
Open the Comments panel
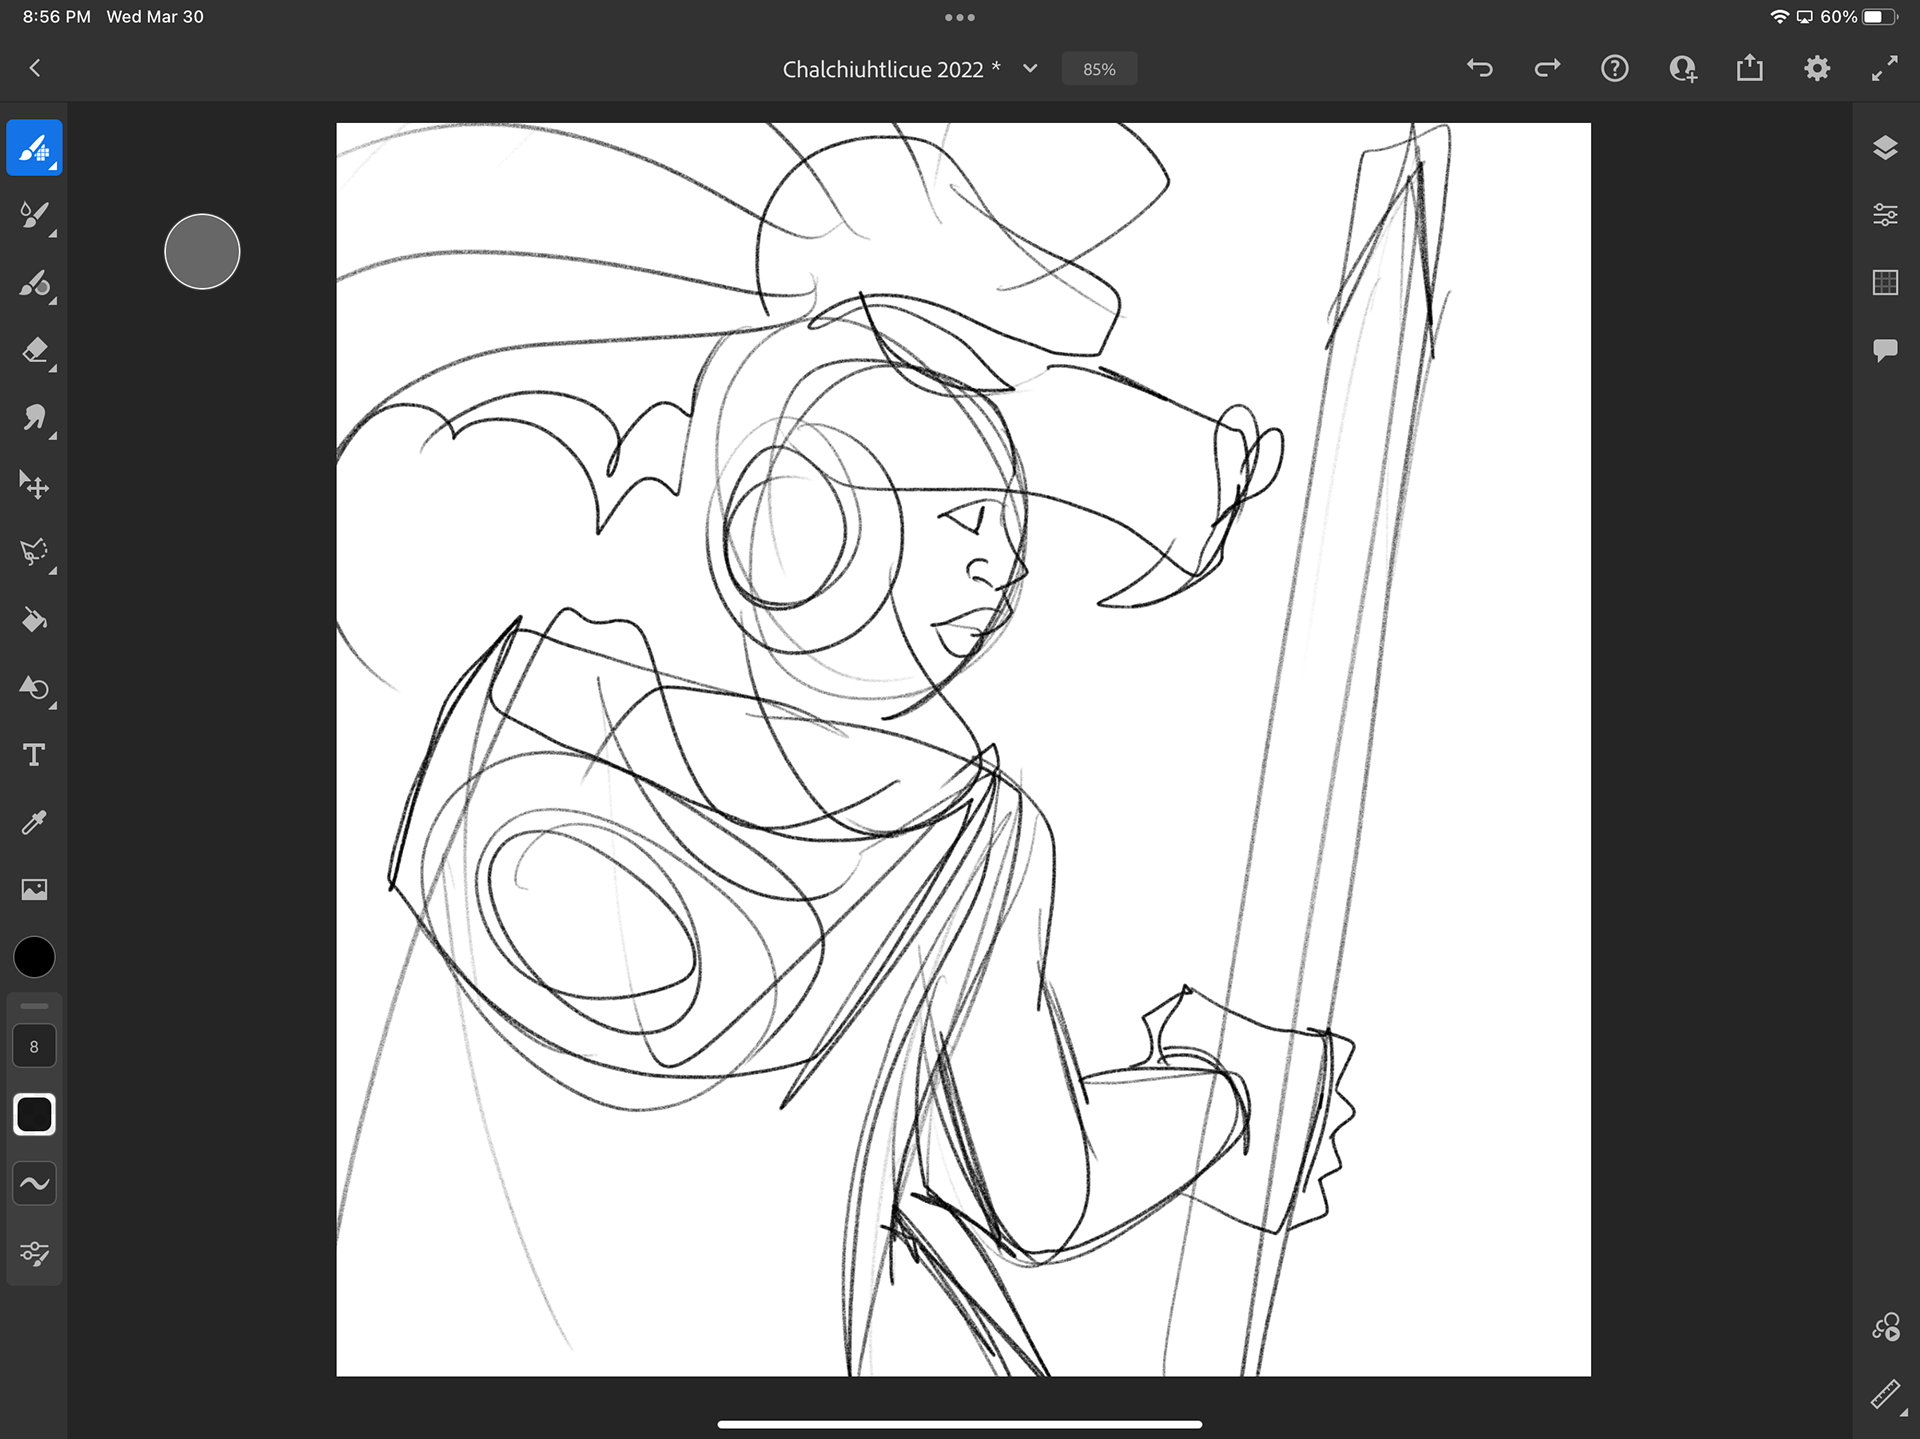[x=1885, y=350]
